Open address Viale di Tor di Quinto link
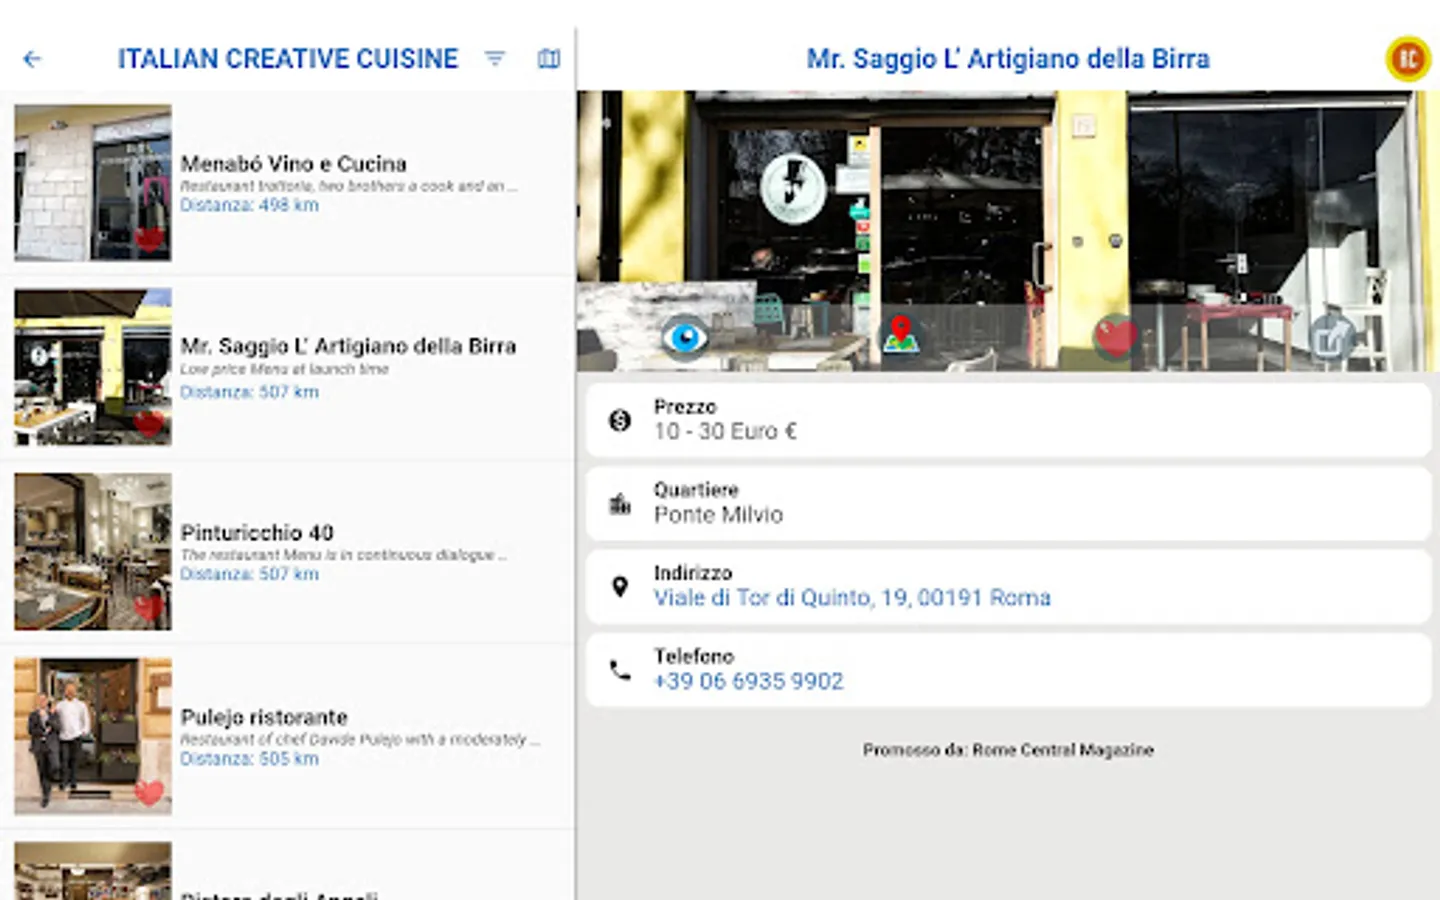The width and height of the screenshot is (1440, 900). pos(852,598)
